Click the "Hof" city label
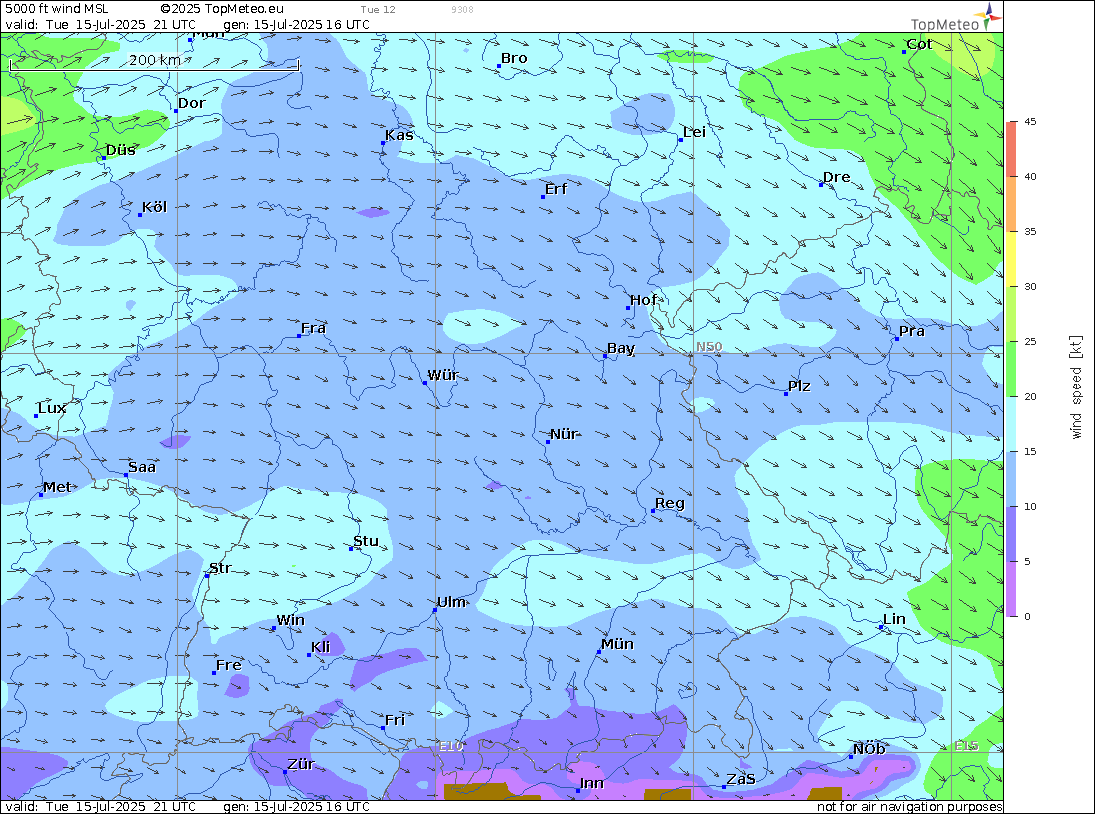This screenshot has width=1095, height=814. pyautogui.click(x=644, y=300)
